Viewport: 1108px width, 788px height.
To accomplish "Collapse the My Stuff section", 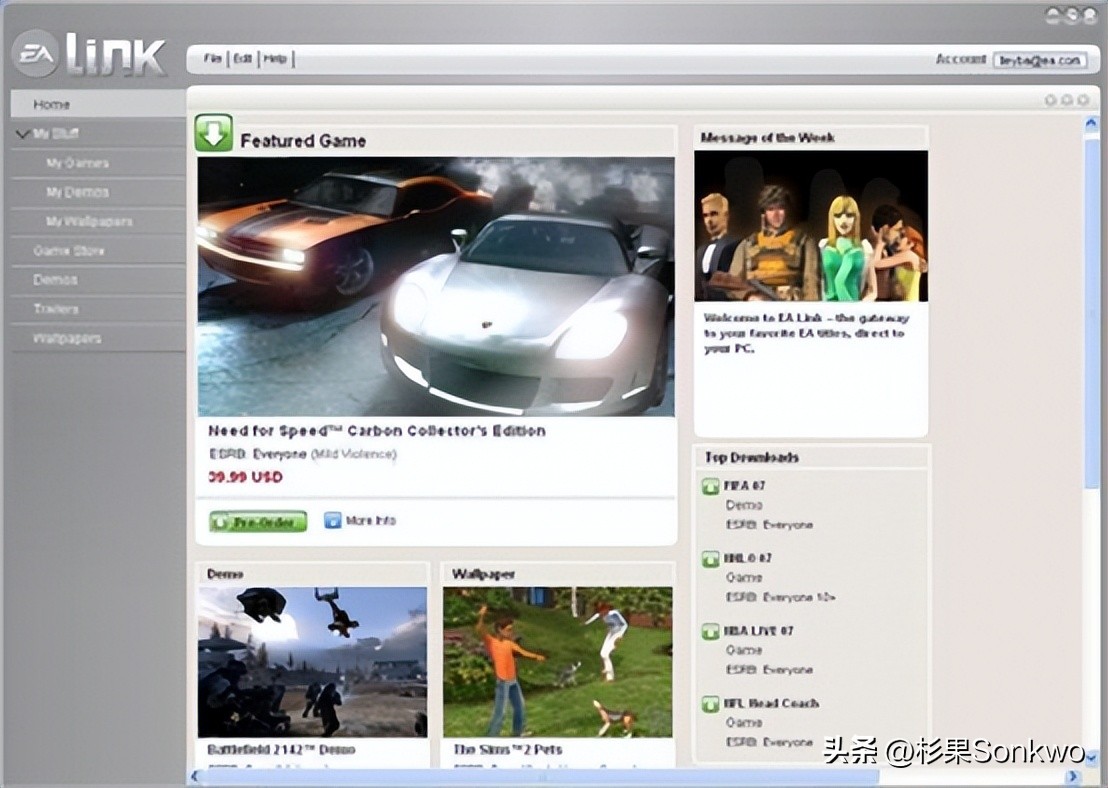I will tap(23, 134).
